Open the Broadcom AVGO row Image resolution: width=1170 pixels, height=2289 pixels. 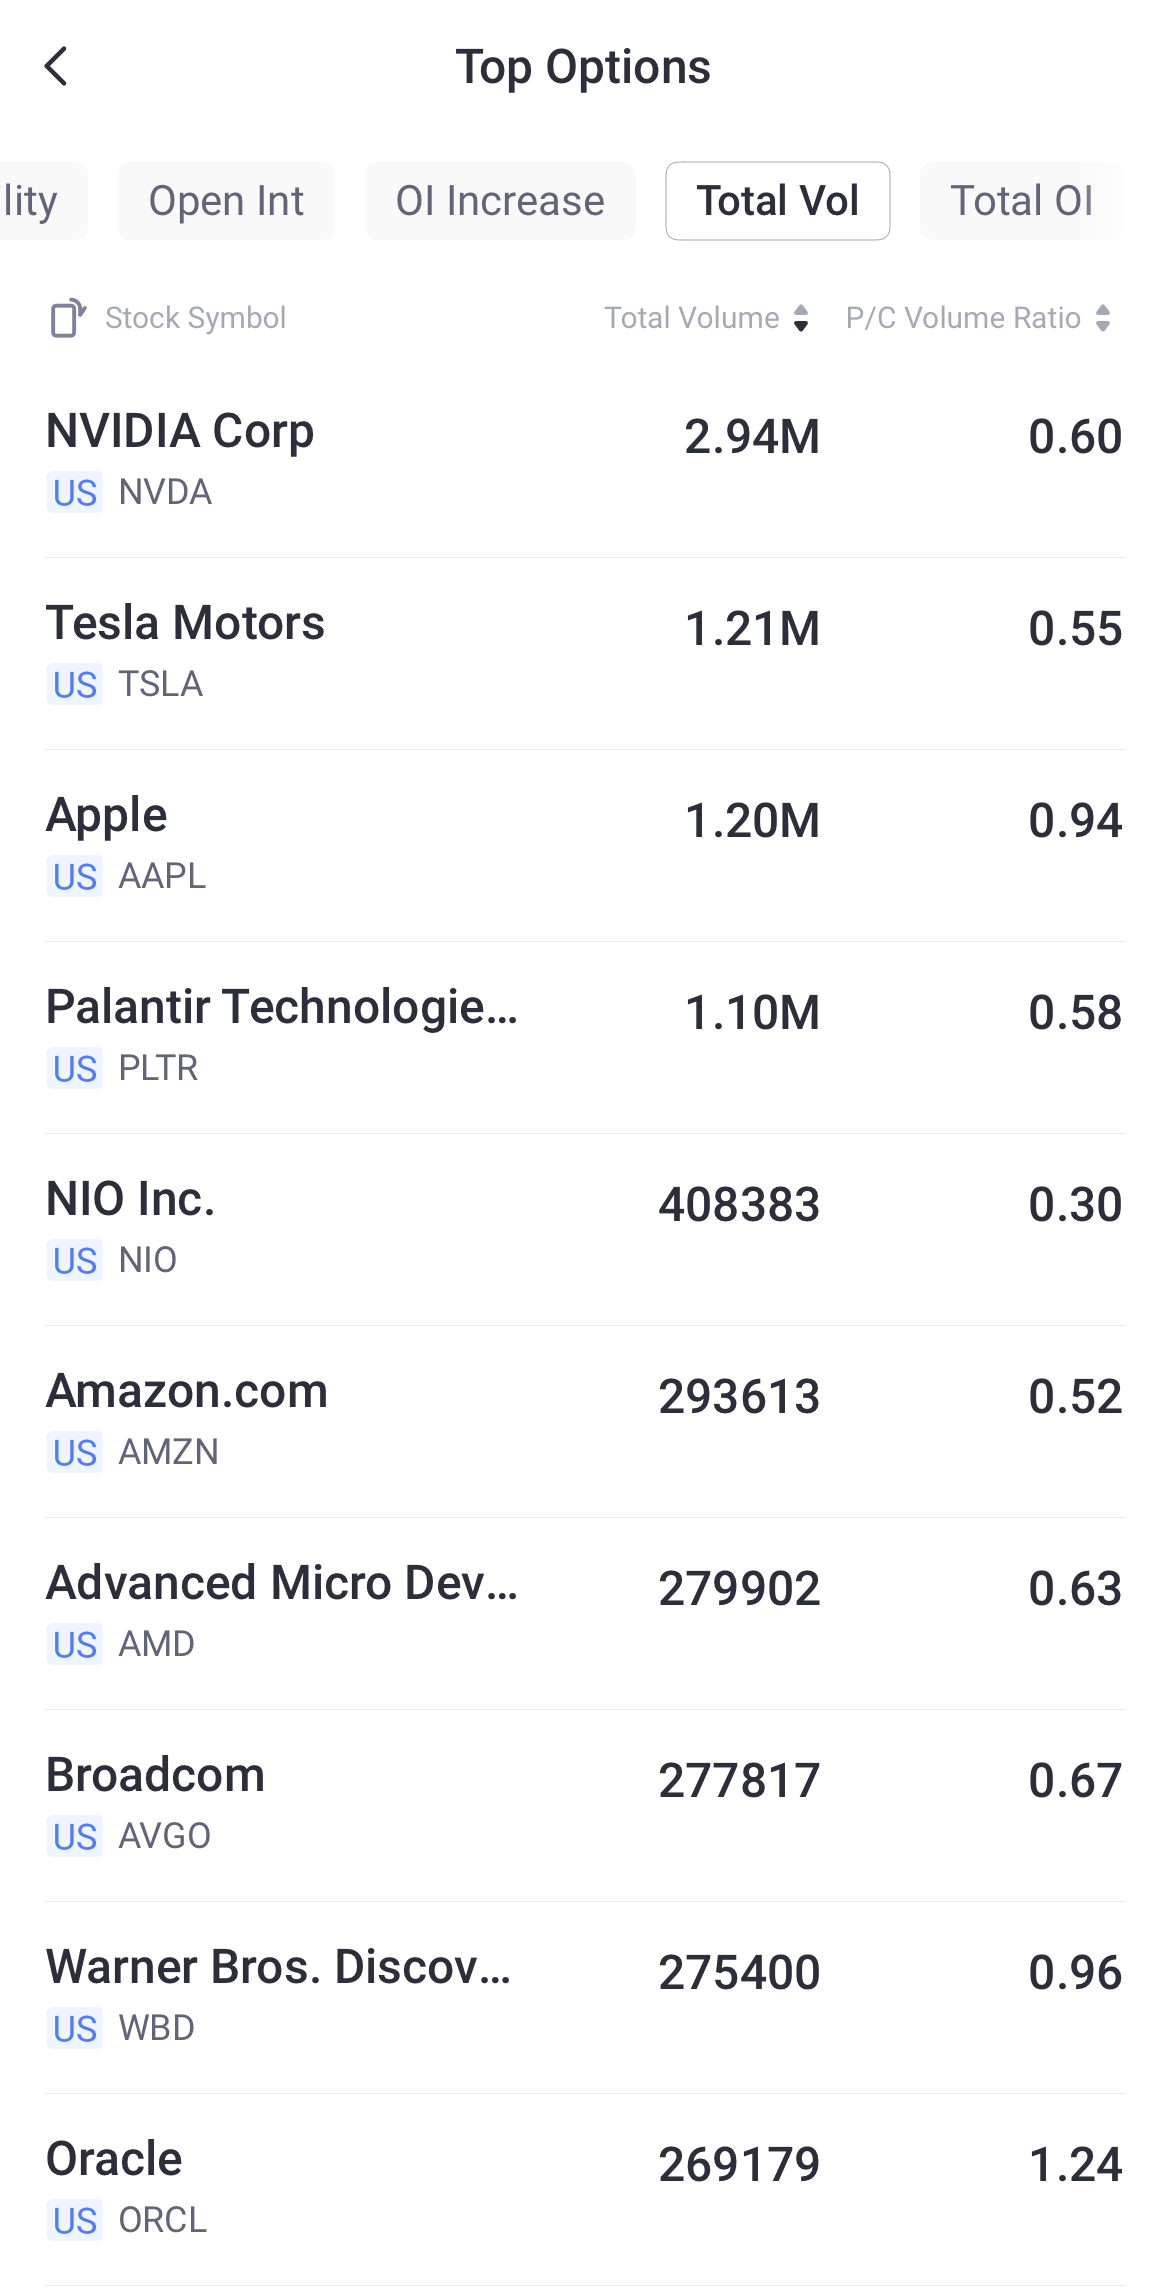click(585, 1804)
